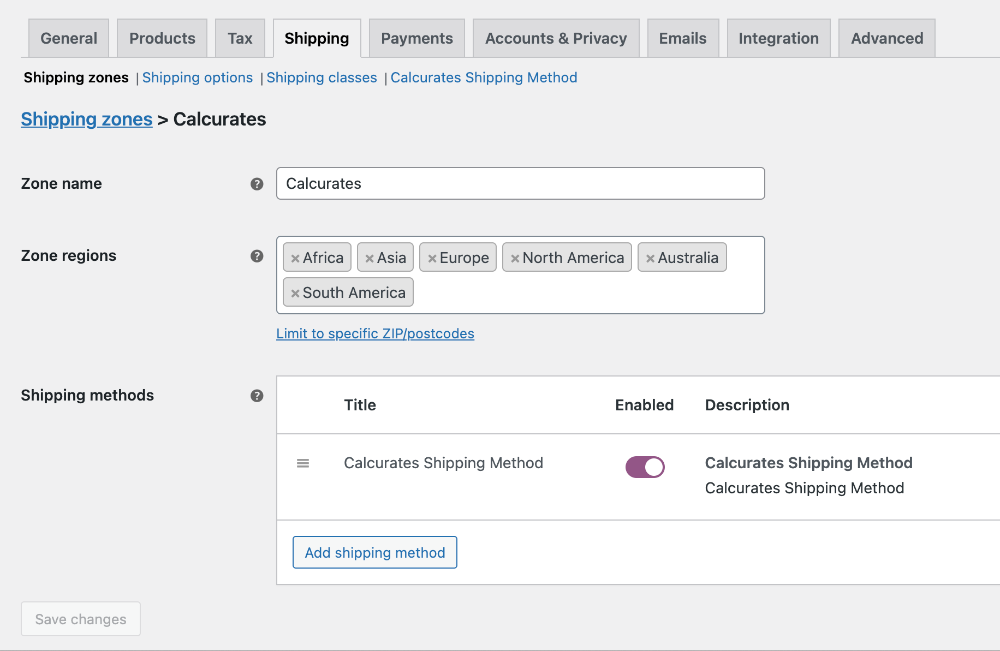The width and height of the screenshot is (1000, 651).
Task: Click the Calcurates Shipping Method title cell
Action: pos(444,463)
